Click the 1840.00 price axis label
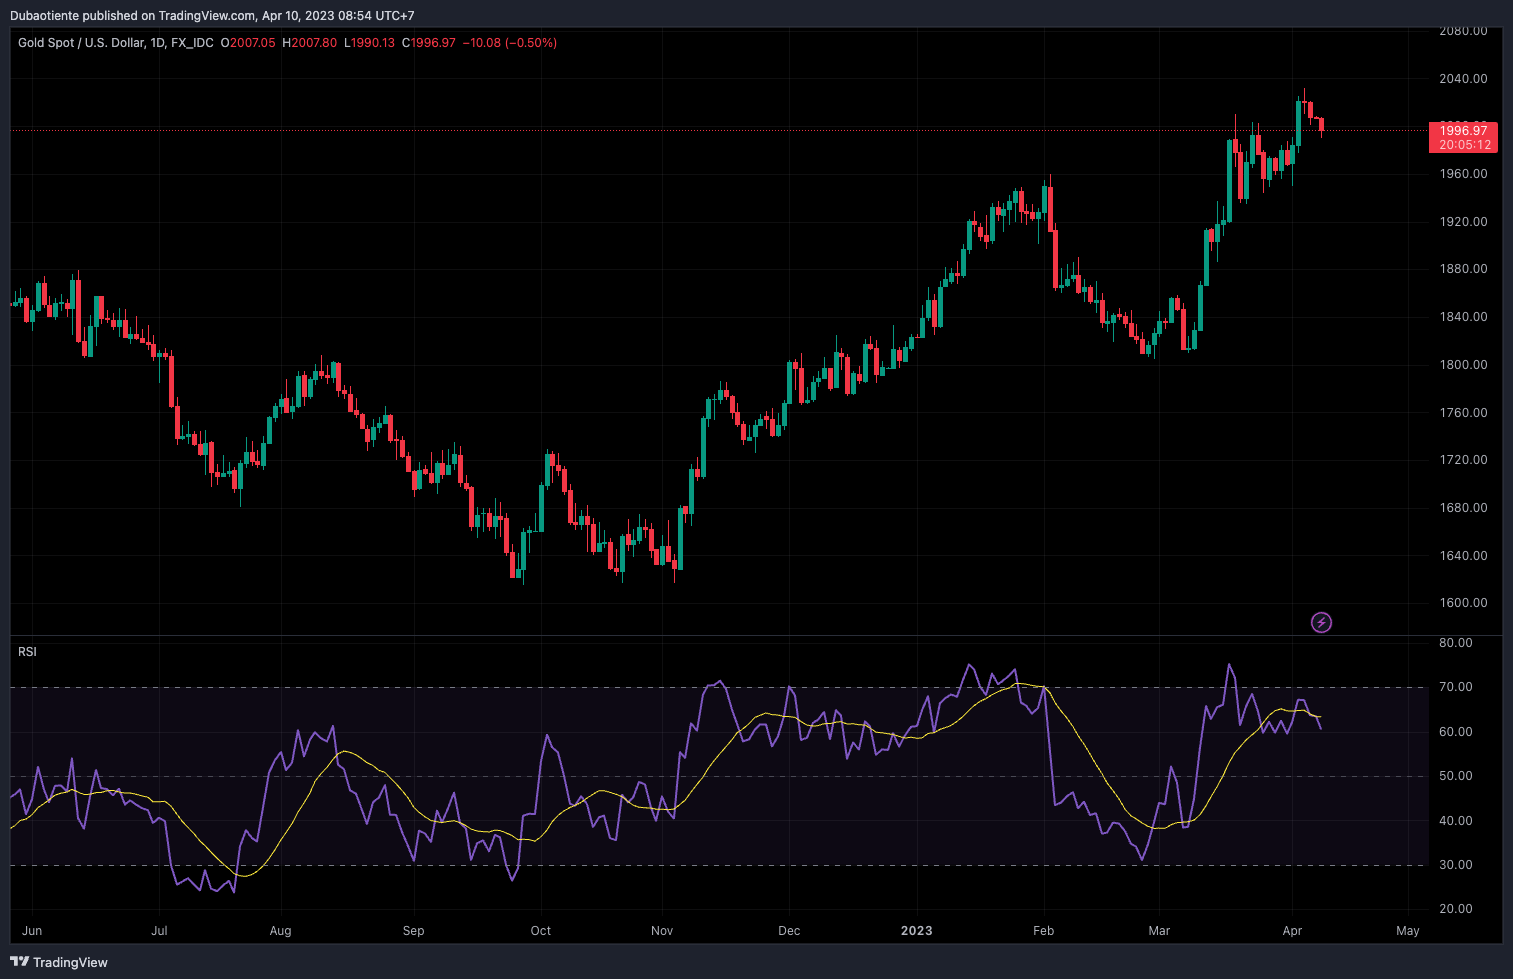The width and height of the screenshot is (1513, 979). (1463, 317)
